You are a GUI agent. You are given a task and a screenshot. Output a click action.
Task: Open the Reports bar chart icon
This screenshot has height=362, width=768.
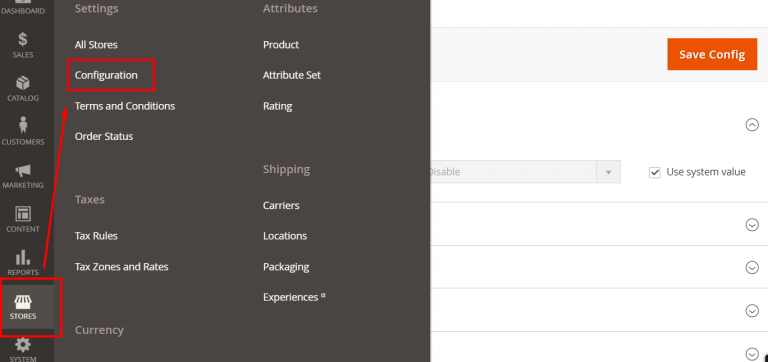(23, 257)
